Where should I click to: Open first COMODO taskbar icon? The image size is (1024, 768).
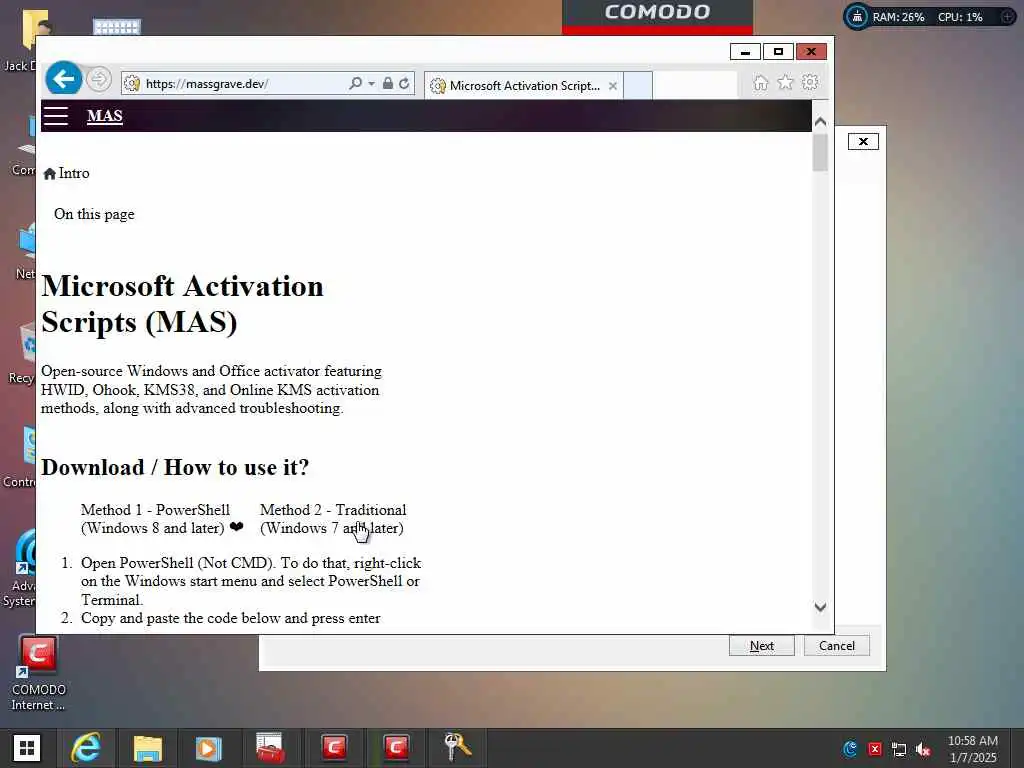click(334, 747)
